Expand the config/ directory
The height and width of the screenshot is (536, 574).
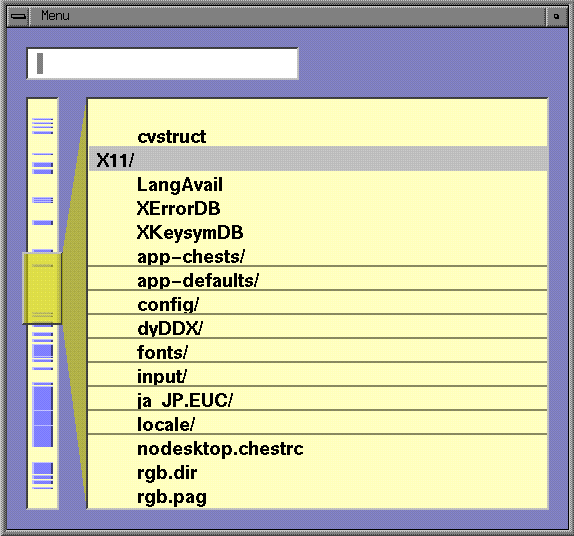tap(168, 305)
